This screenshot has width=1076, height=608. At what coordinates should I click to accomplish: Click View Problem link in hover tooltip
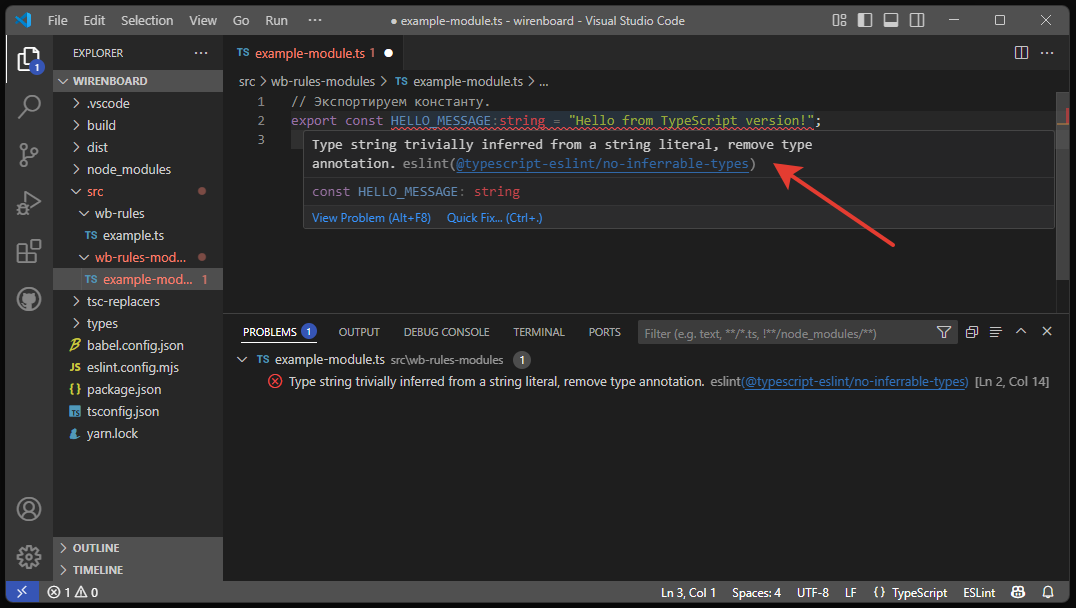371,218
